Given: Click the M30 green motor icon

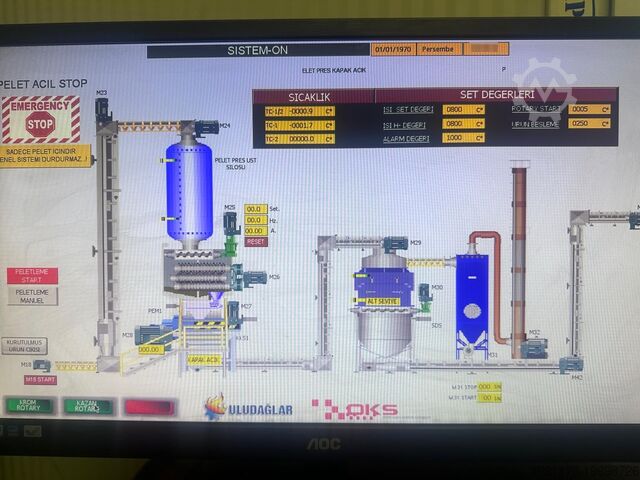Looking at the screenshot, I should [x=425, y=294].
